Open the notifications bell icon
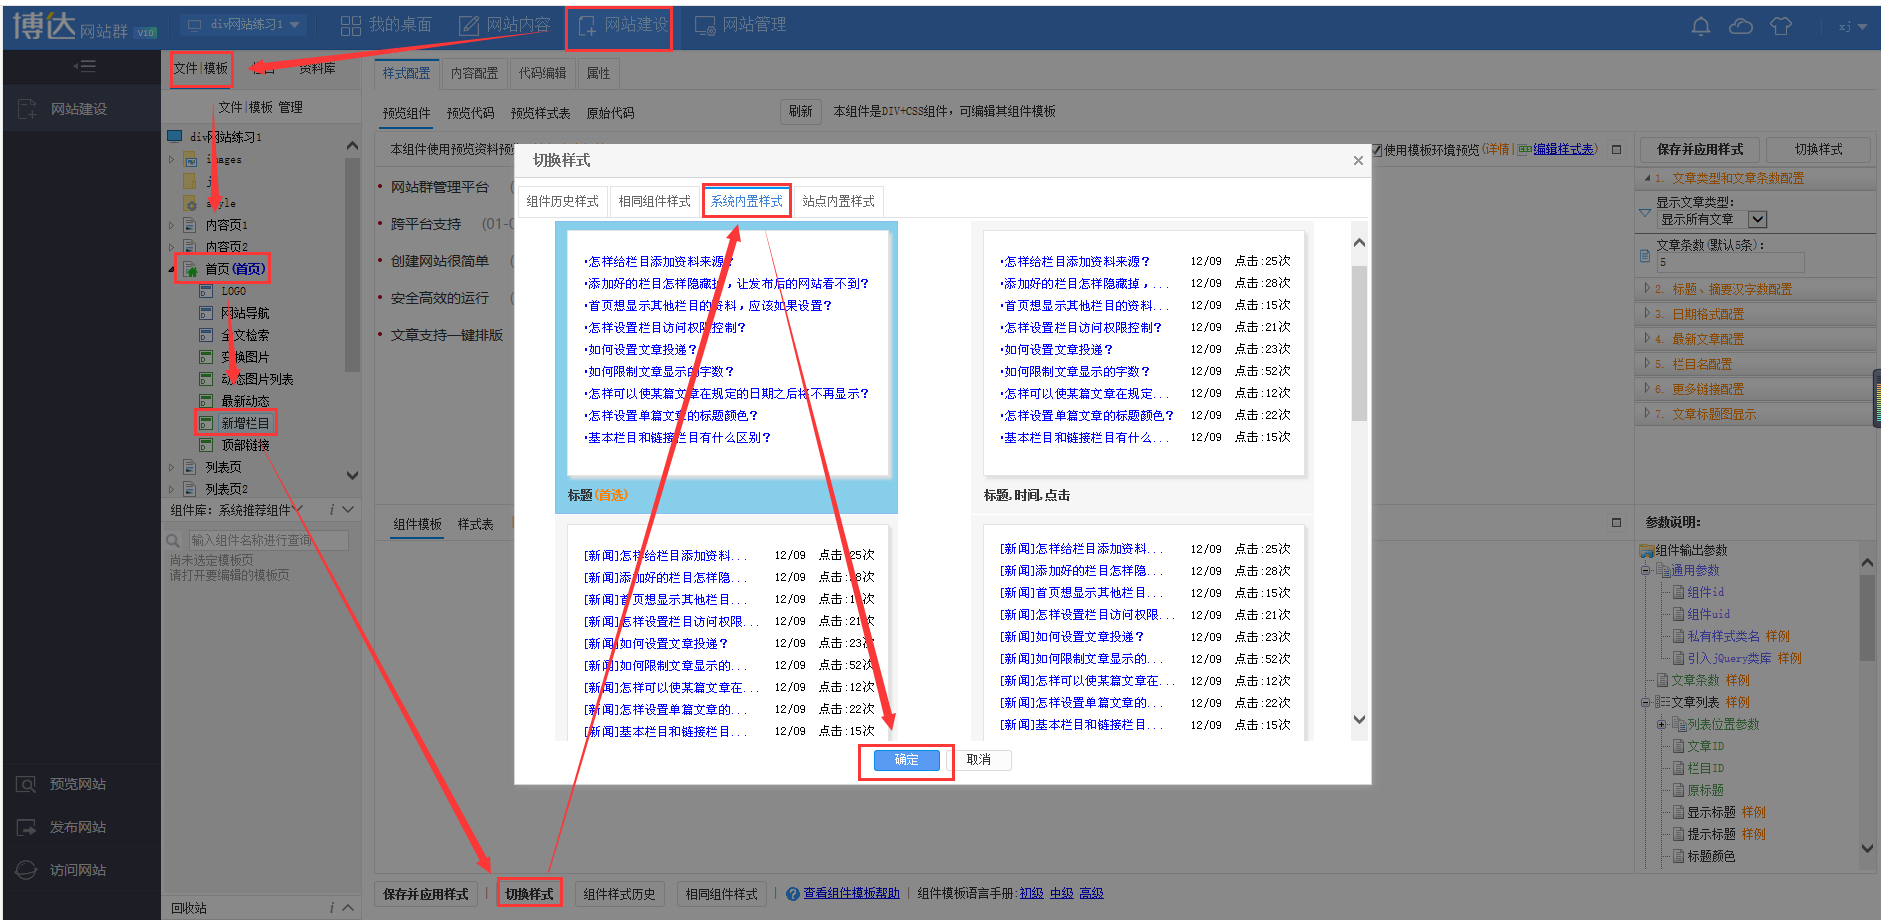 tap(1700, 27)
